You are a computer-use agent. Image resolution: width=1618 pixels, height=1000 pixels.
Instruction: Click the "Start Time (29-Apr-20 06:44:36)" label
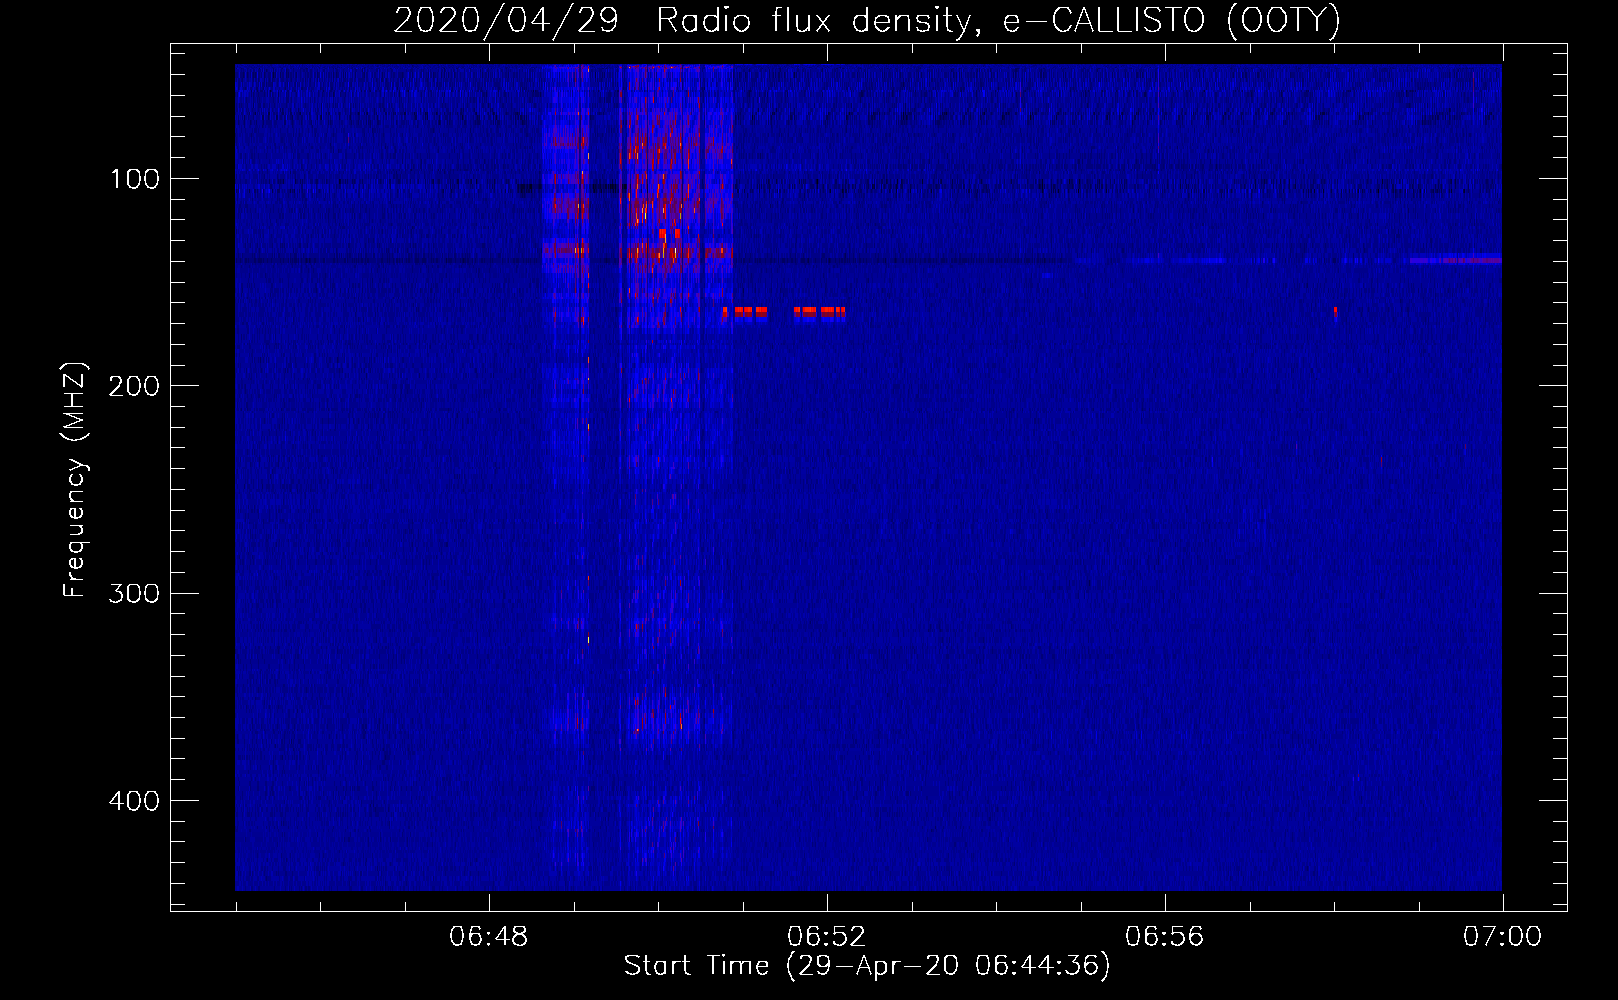click(x=867, y=966)
